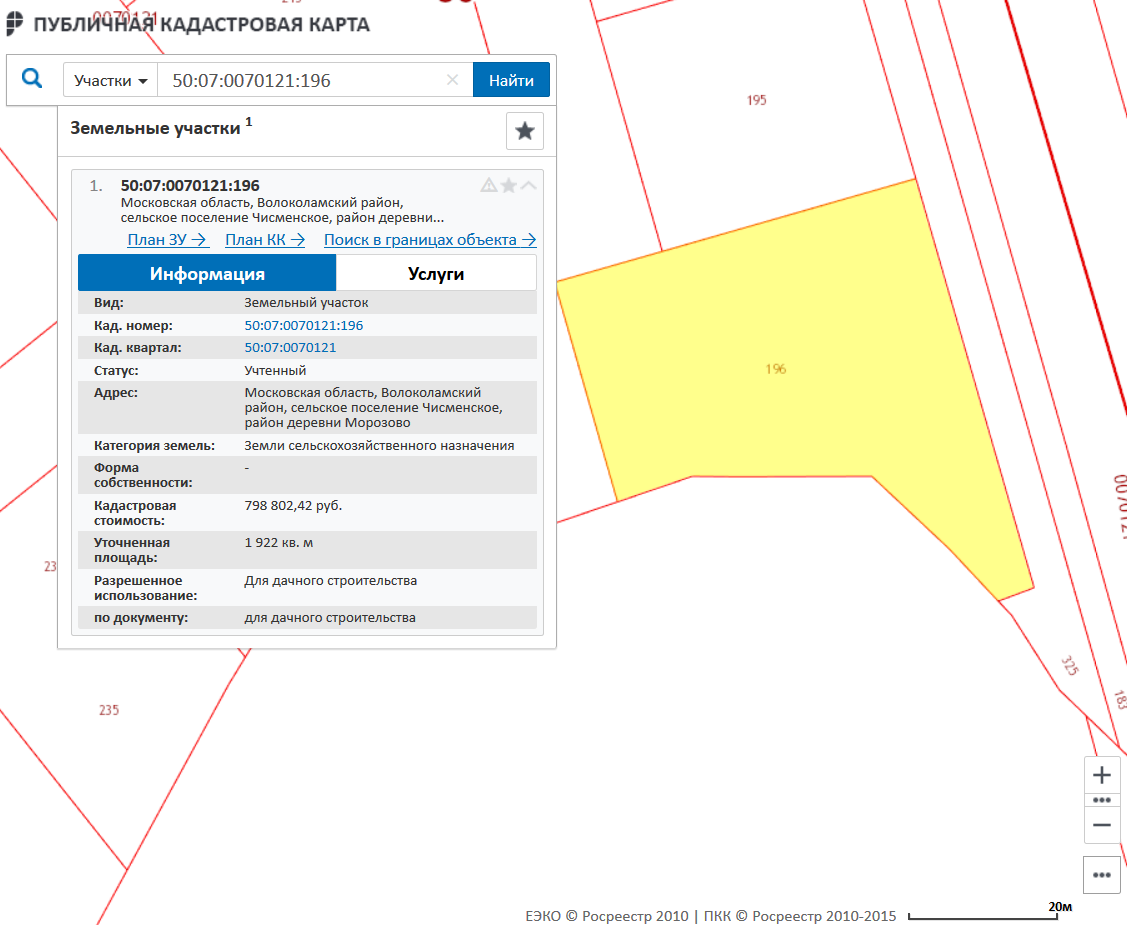Open the Участки search type dropdown
The height and width of the screenshot is (925, 1127).
click(x=111, y=80)
